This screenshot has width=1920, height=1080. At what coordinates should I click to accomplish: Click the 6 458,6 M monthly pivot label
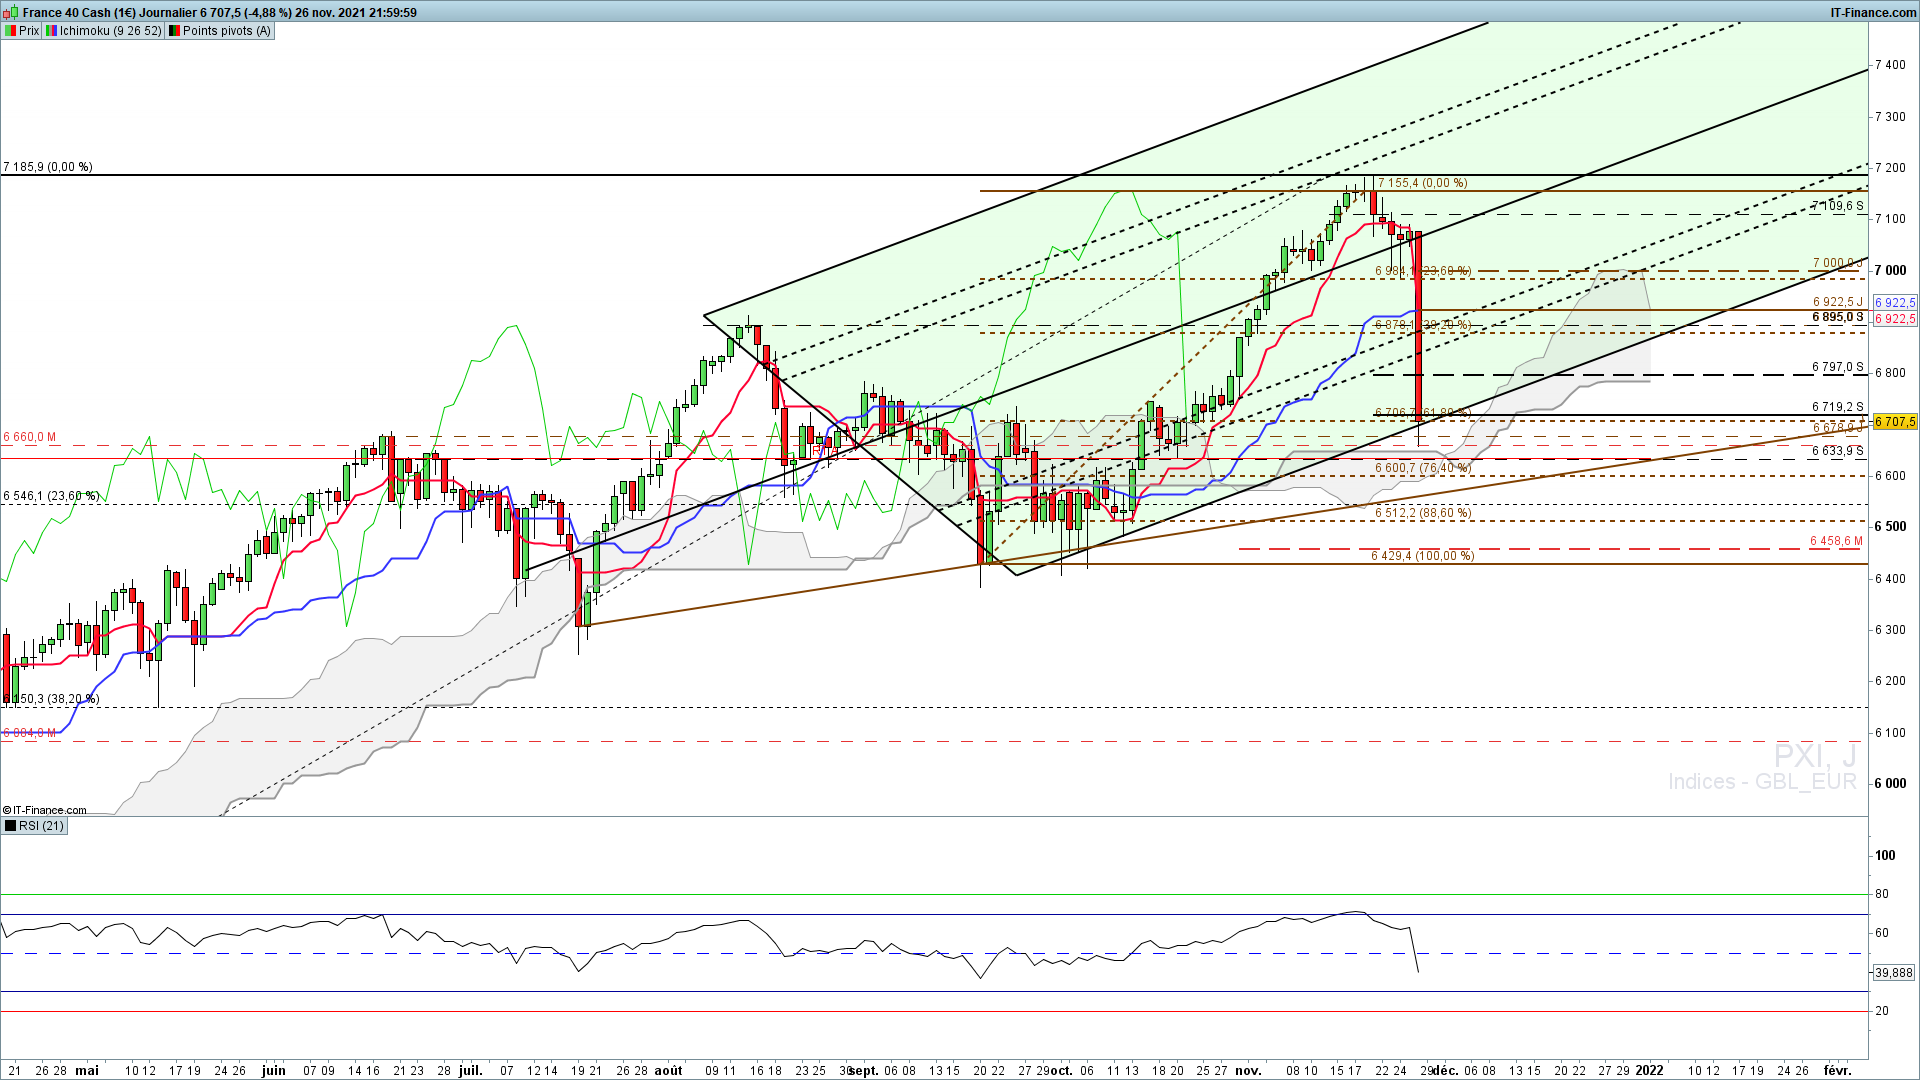(x=1836, y=541)
